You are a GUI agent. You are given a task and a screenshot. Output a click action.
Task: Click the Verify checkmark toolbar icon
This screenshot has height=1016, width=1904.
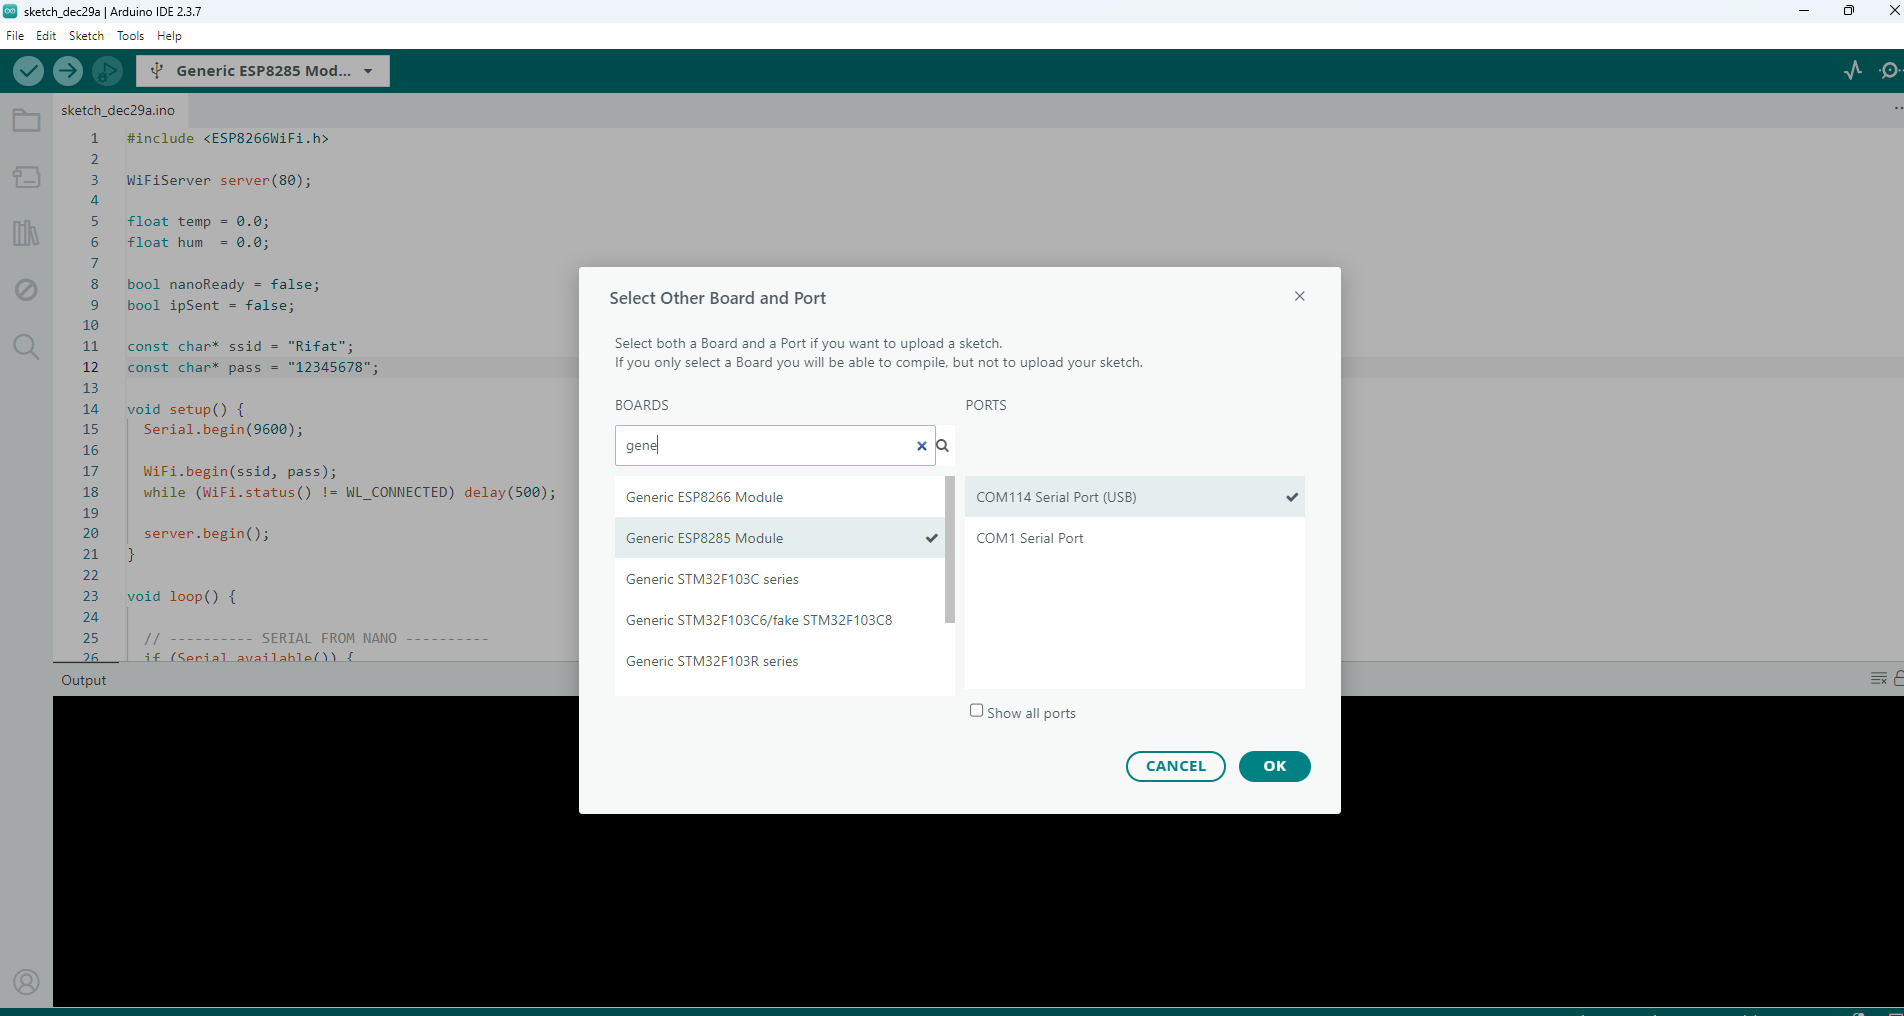pyautogui.click(x=28, y=71)
